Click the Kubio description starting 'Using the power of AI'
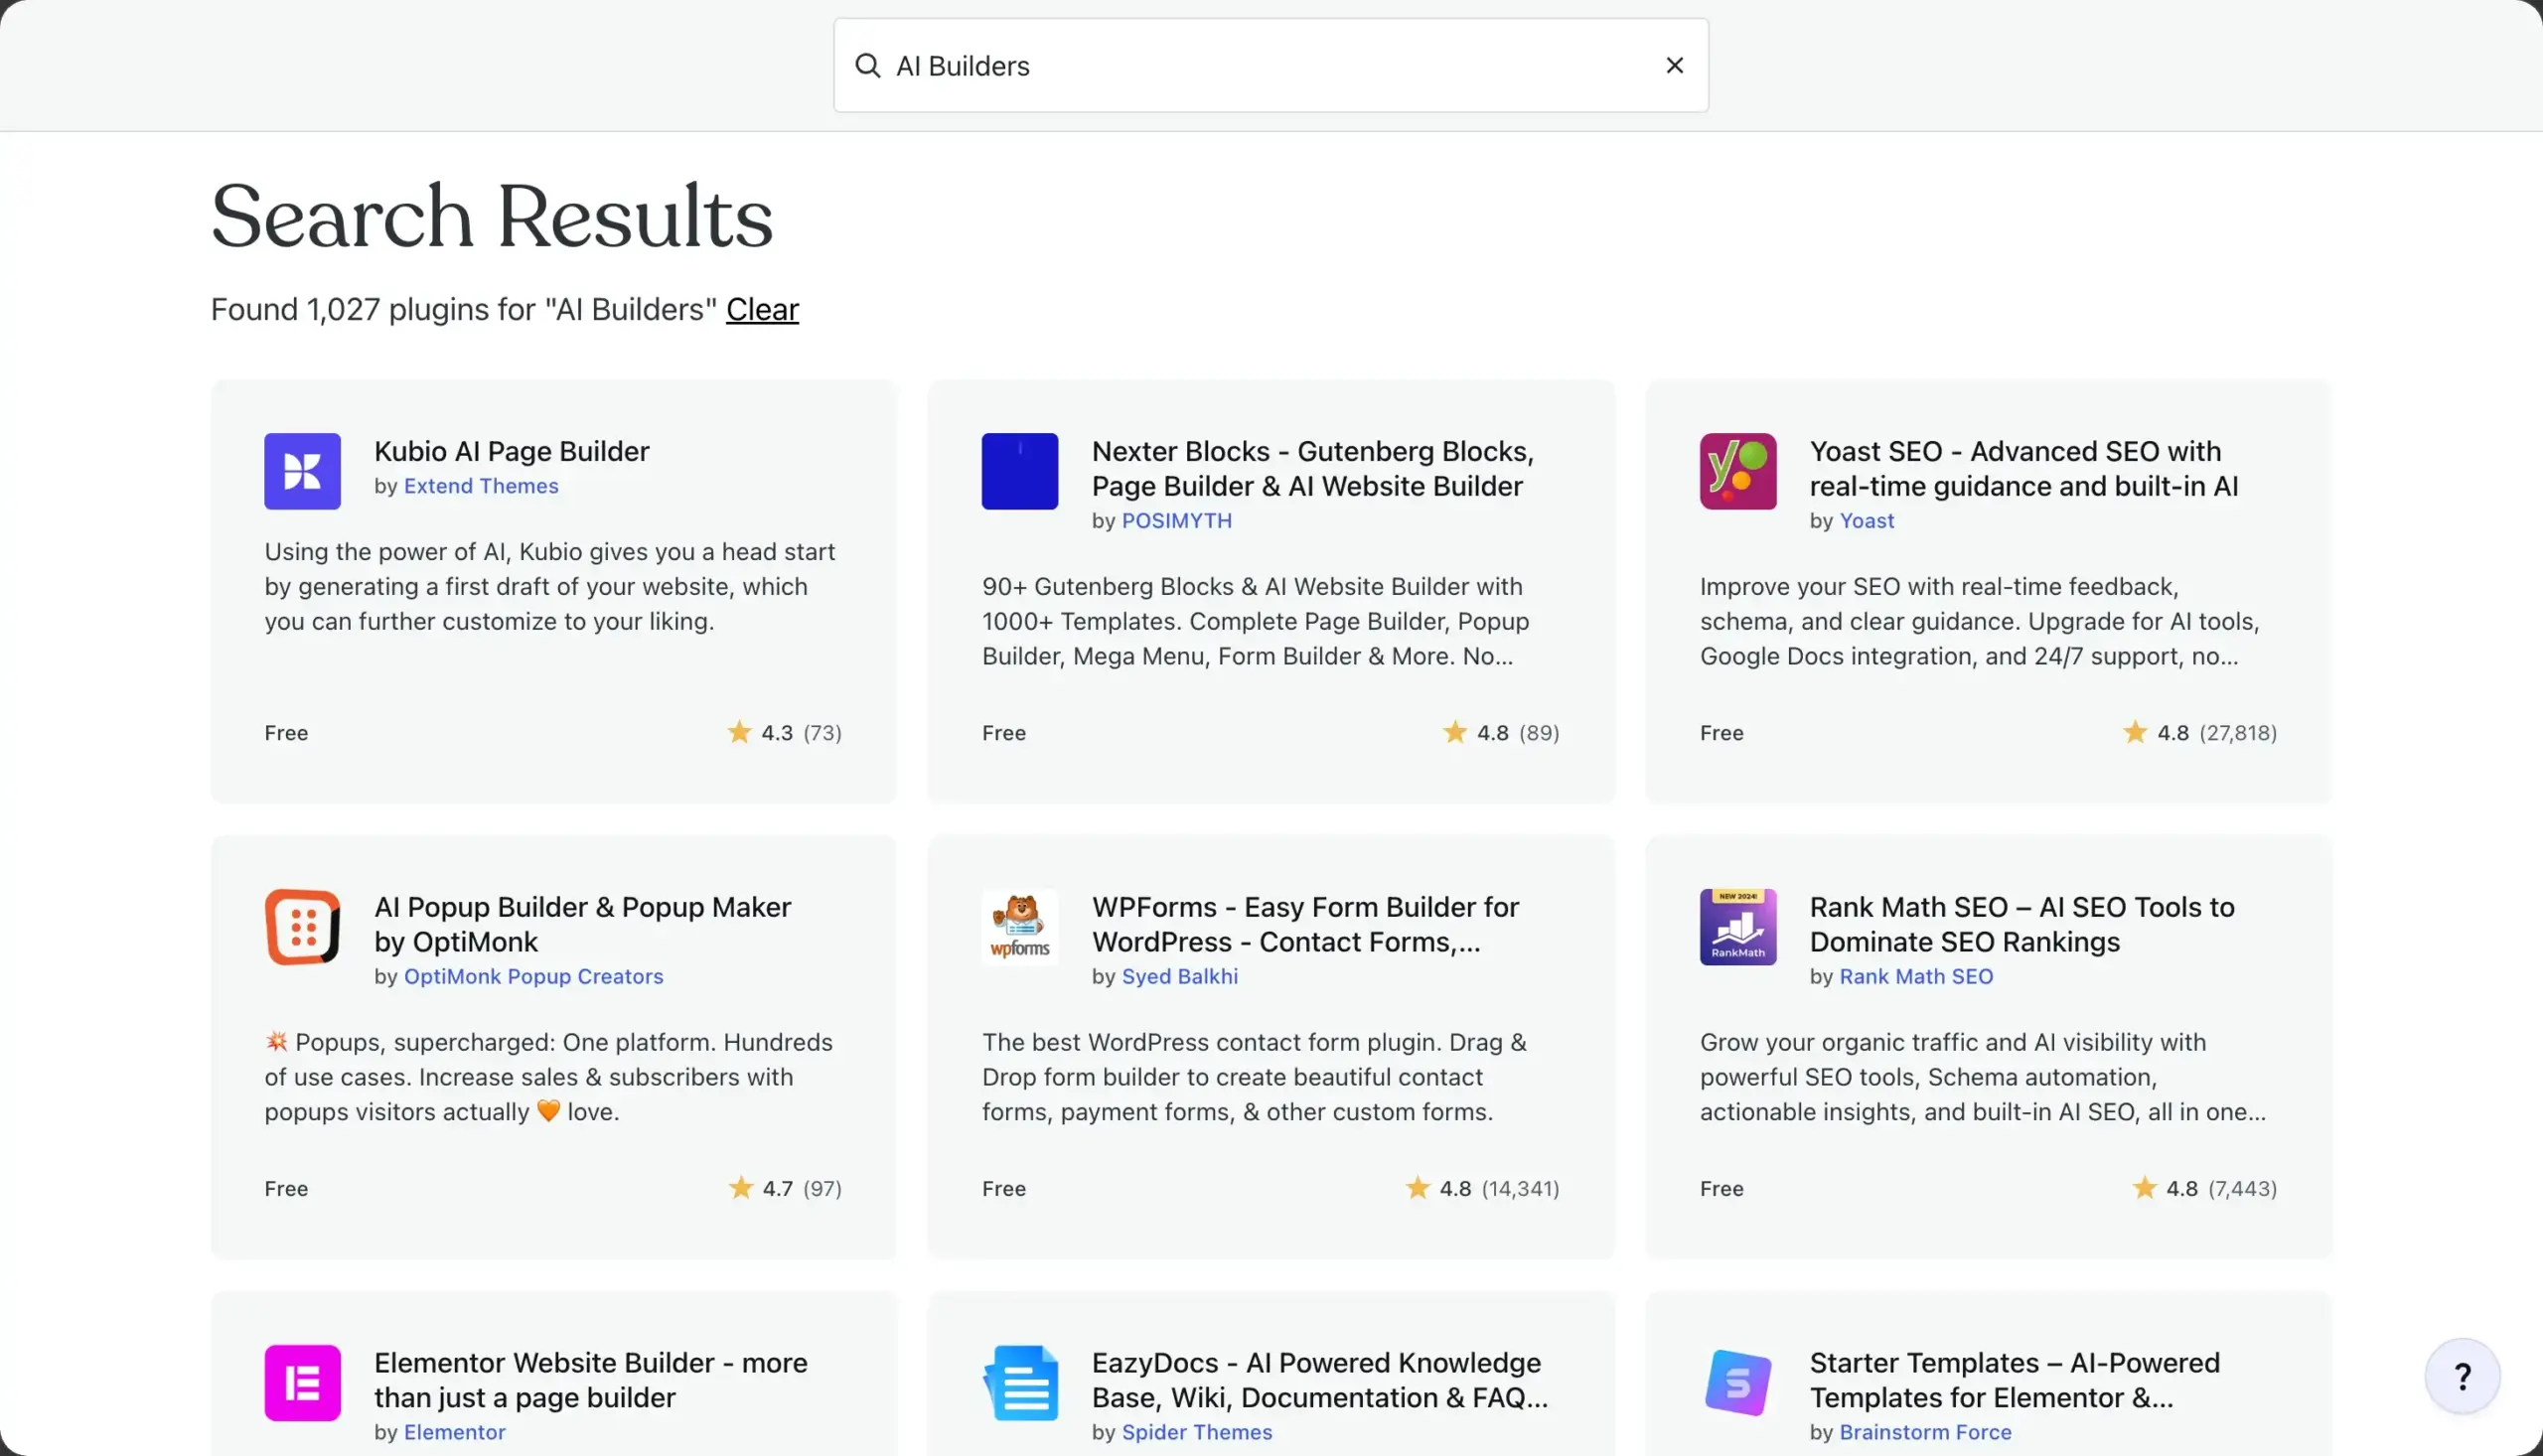Screen dimensions: 2543x1456 (x=549, y=587)
